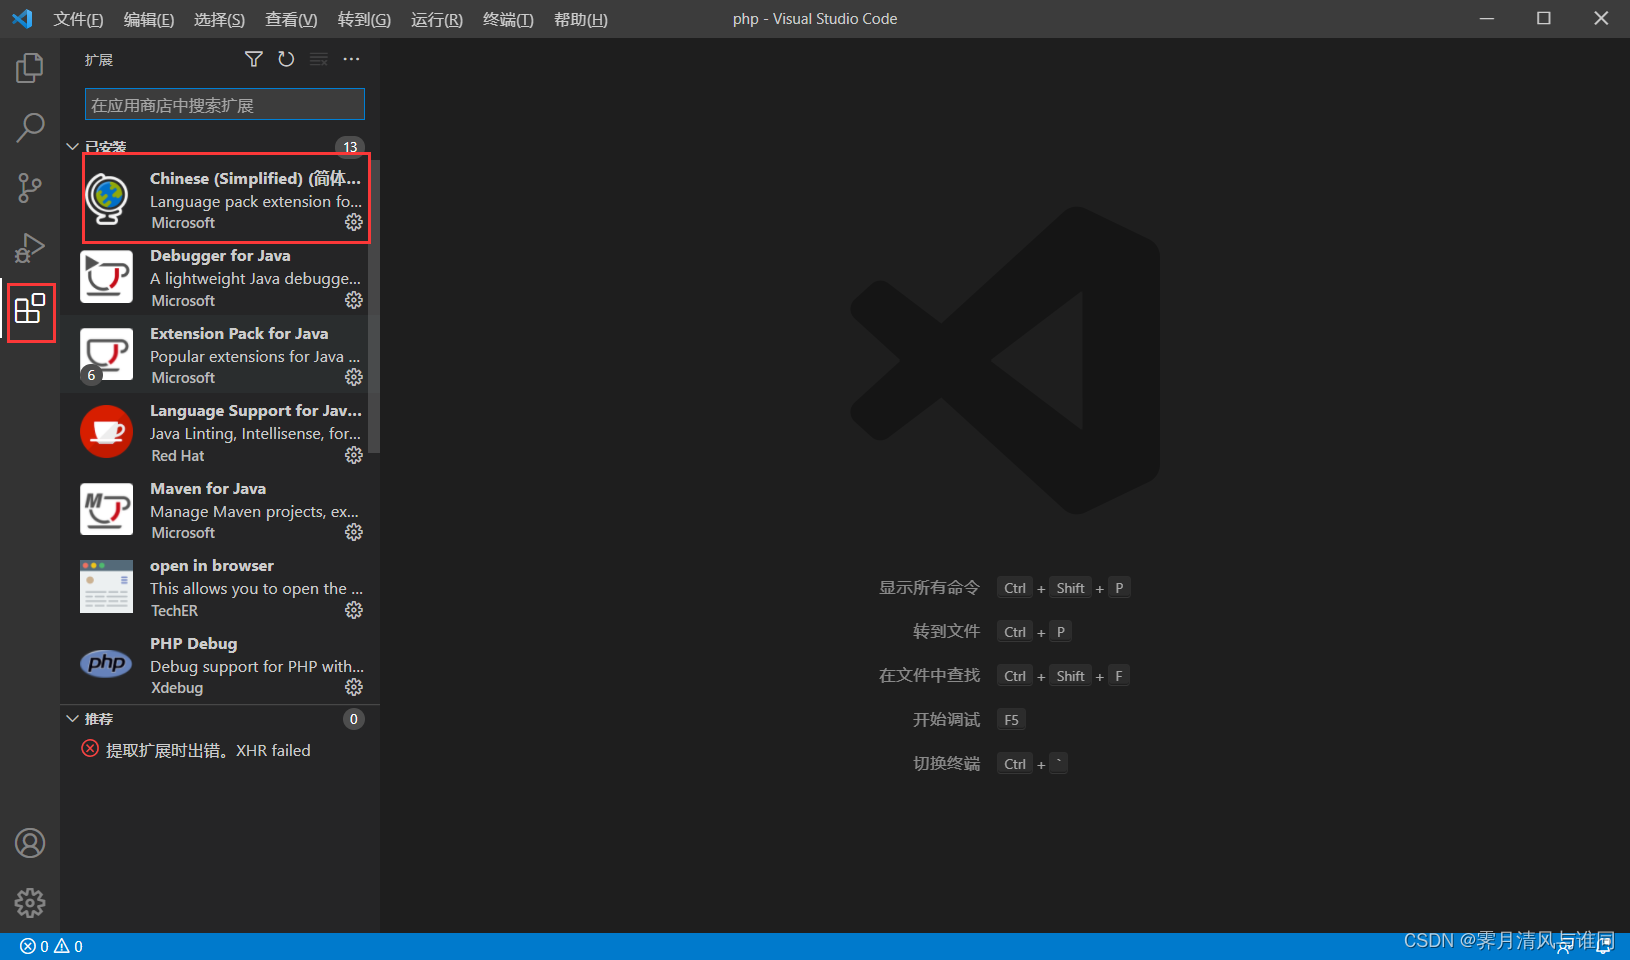This screenshot has height=960, width=1630.
Task: Open manage gear for PHP Debug
Action: click(x=354, y=687)
